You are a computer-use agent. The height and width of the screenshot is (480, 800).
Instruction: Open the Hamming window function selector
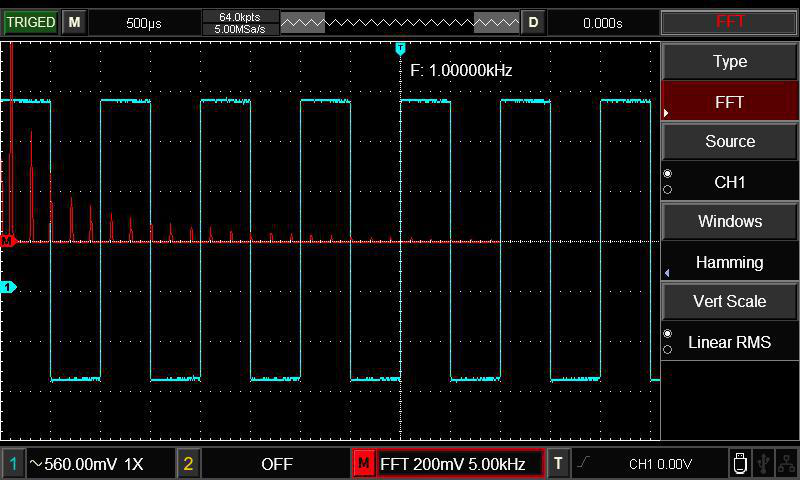729,262
